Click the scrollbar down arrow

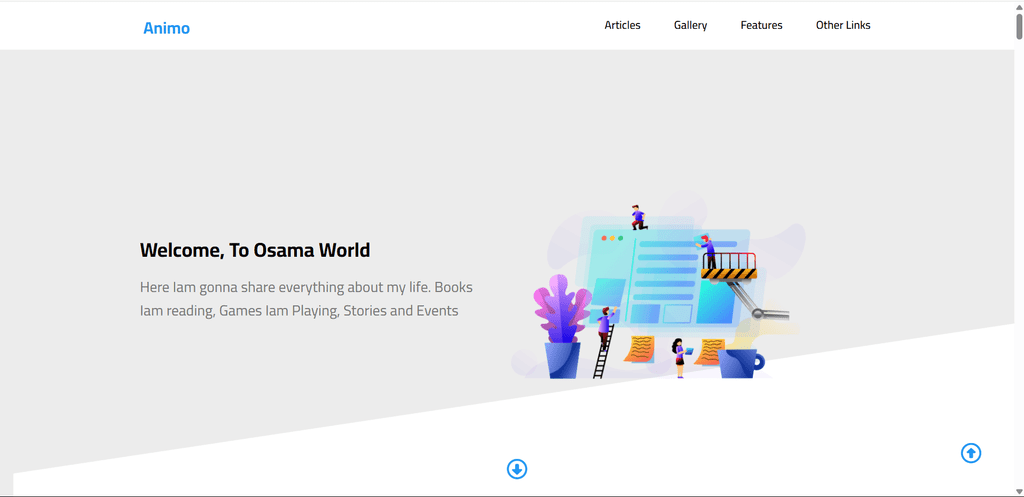(1019, 492)
